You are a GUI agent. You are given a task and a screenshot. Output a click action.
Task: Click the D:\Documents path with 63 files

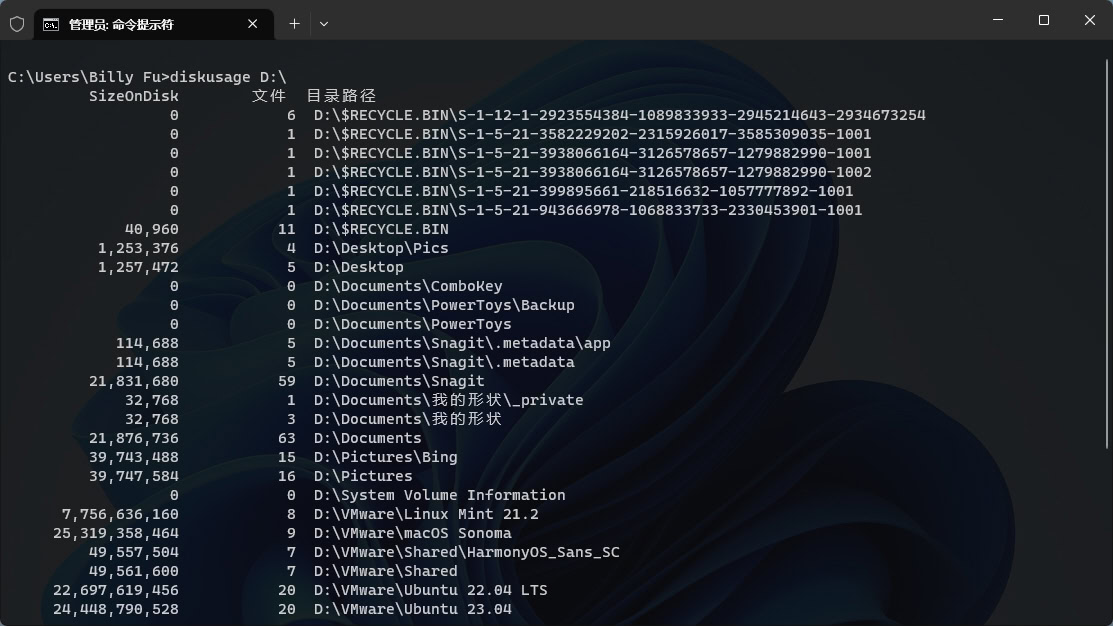point(368,439)
